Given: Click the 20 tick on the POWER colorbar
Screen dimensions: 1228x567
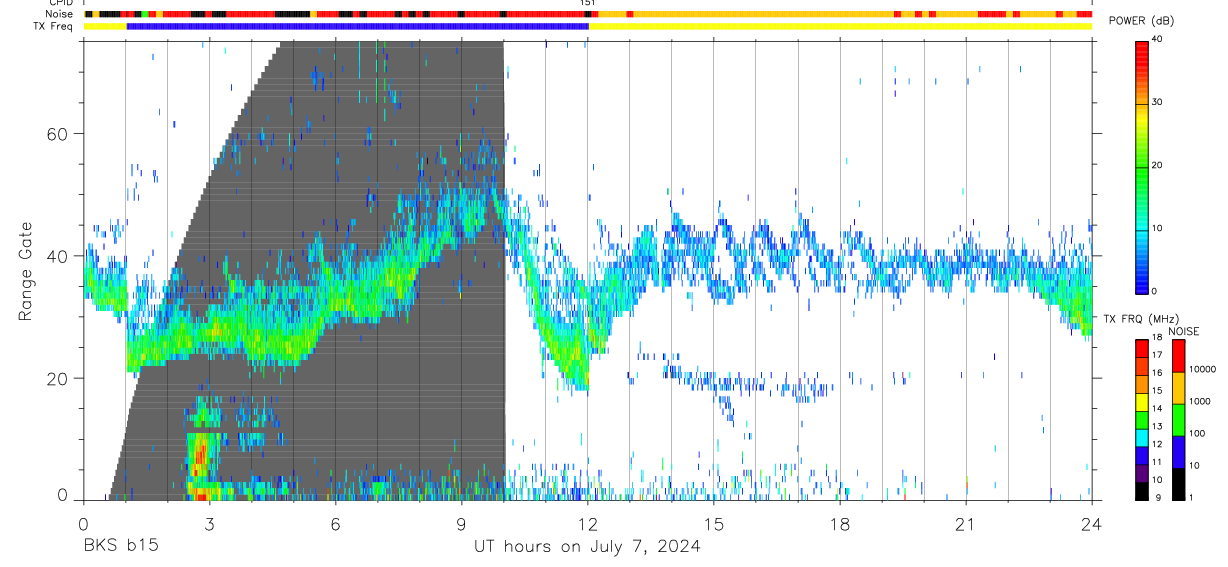Looking at the screenshot, I should click(1156, 166).
